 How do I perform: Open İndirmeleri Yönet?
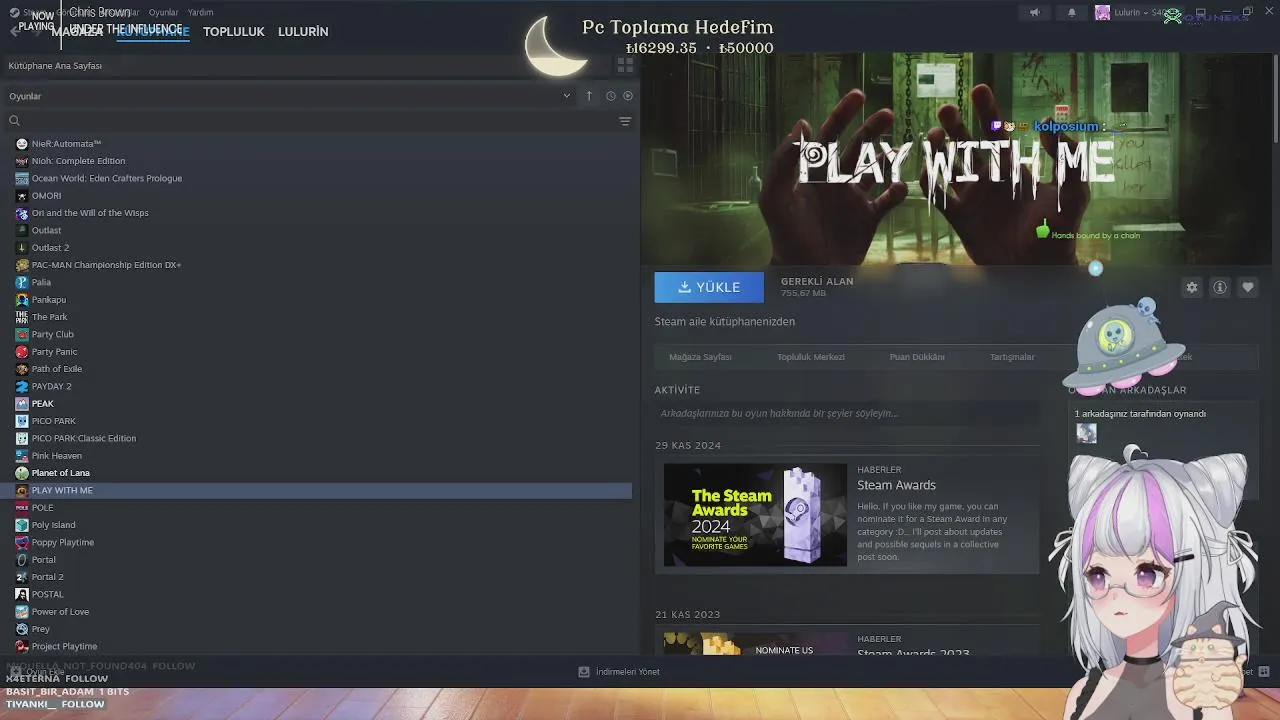tap(628, 672)
